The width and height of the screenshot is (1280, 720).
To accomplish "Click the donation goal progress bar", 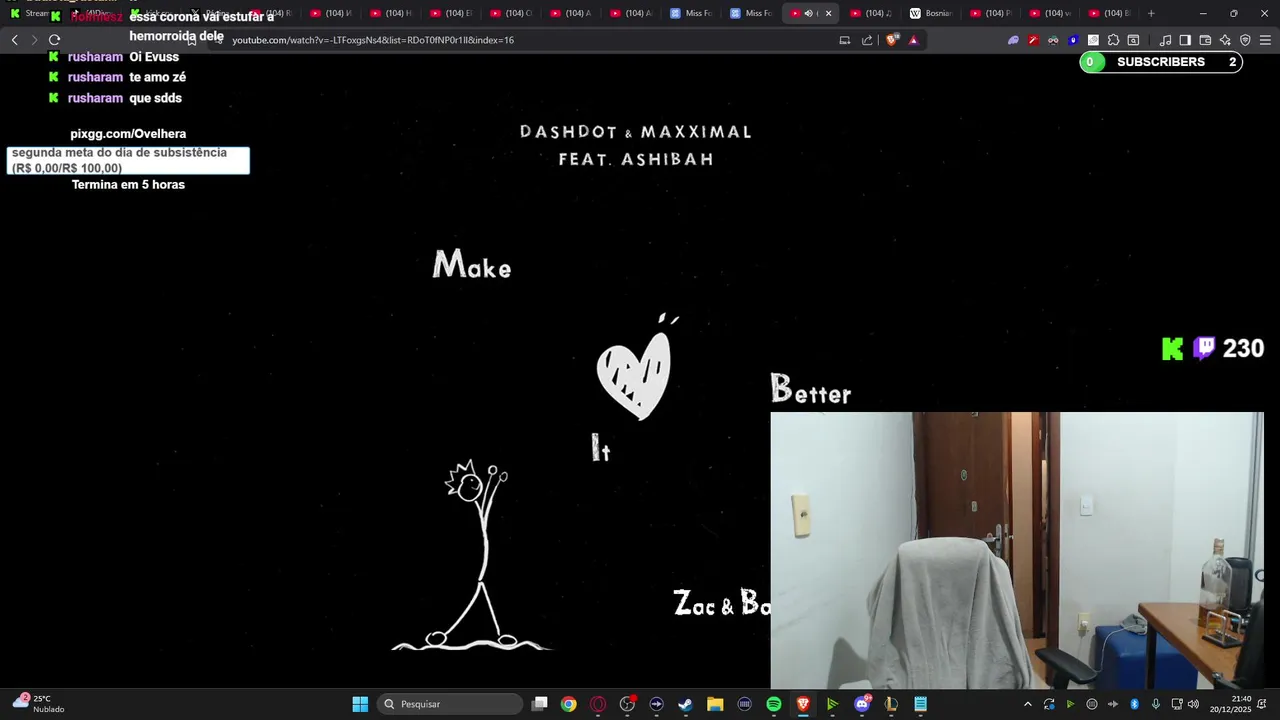I will coord(128,160).
